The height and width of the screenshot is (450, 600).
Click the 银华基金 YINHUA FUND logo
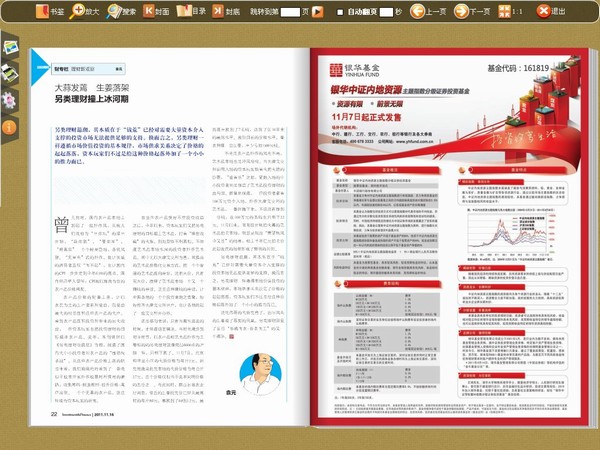point(355,70)
